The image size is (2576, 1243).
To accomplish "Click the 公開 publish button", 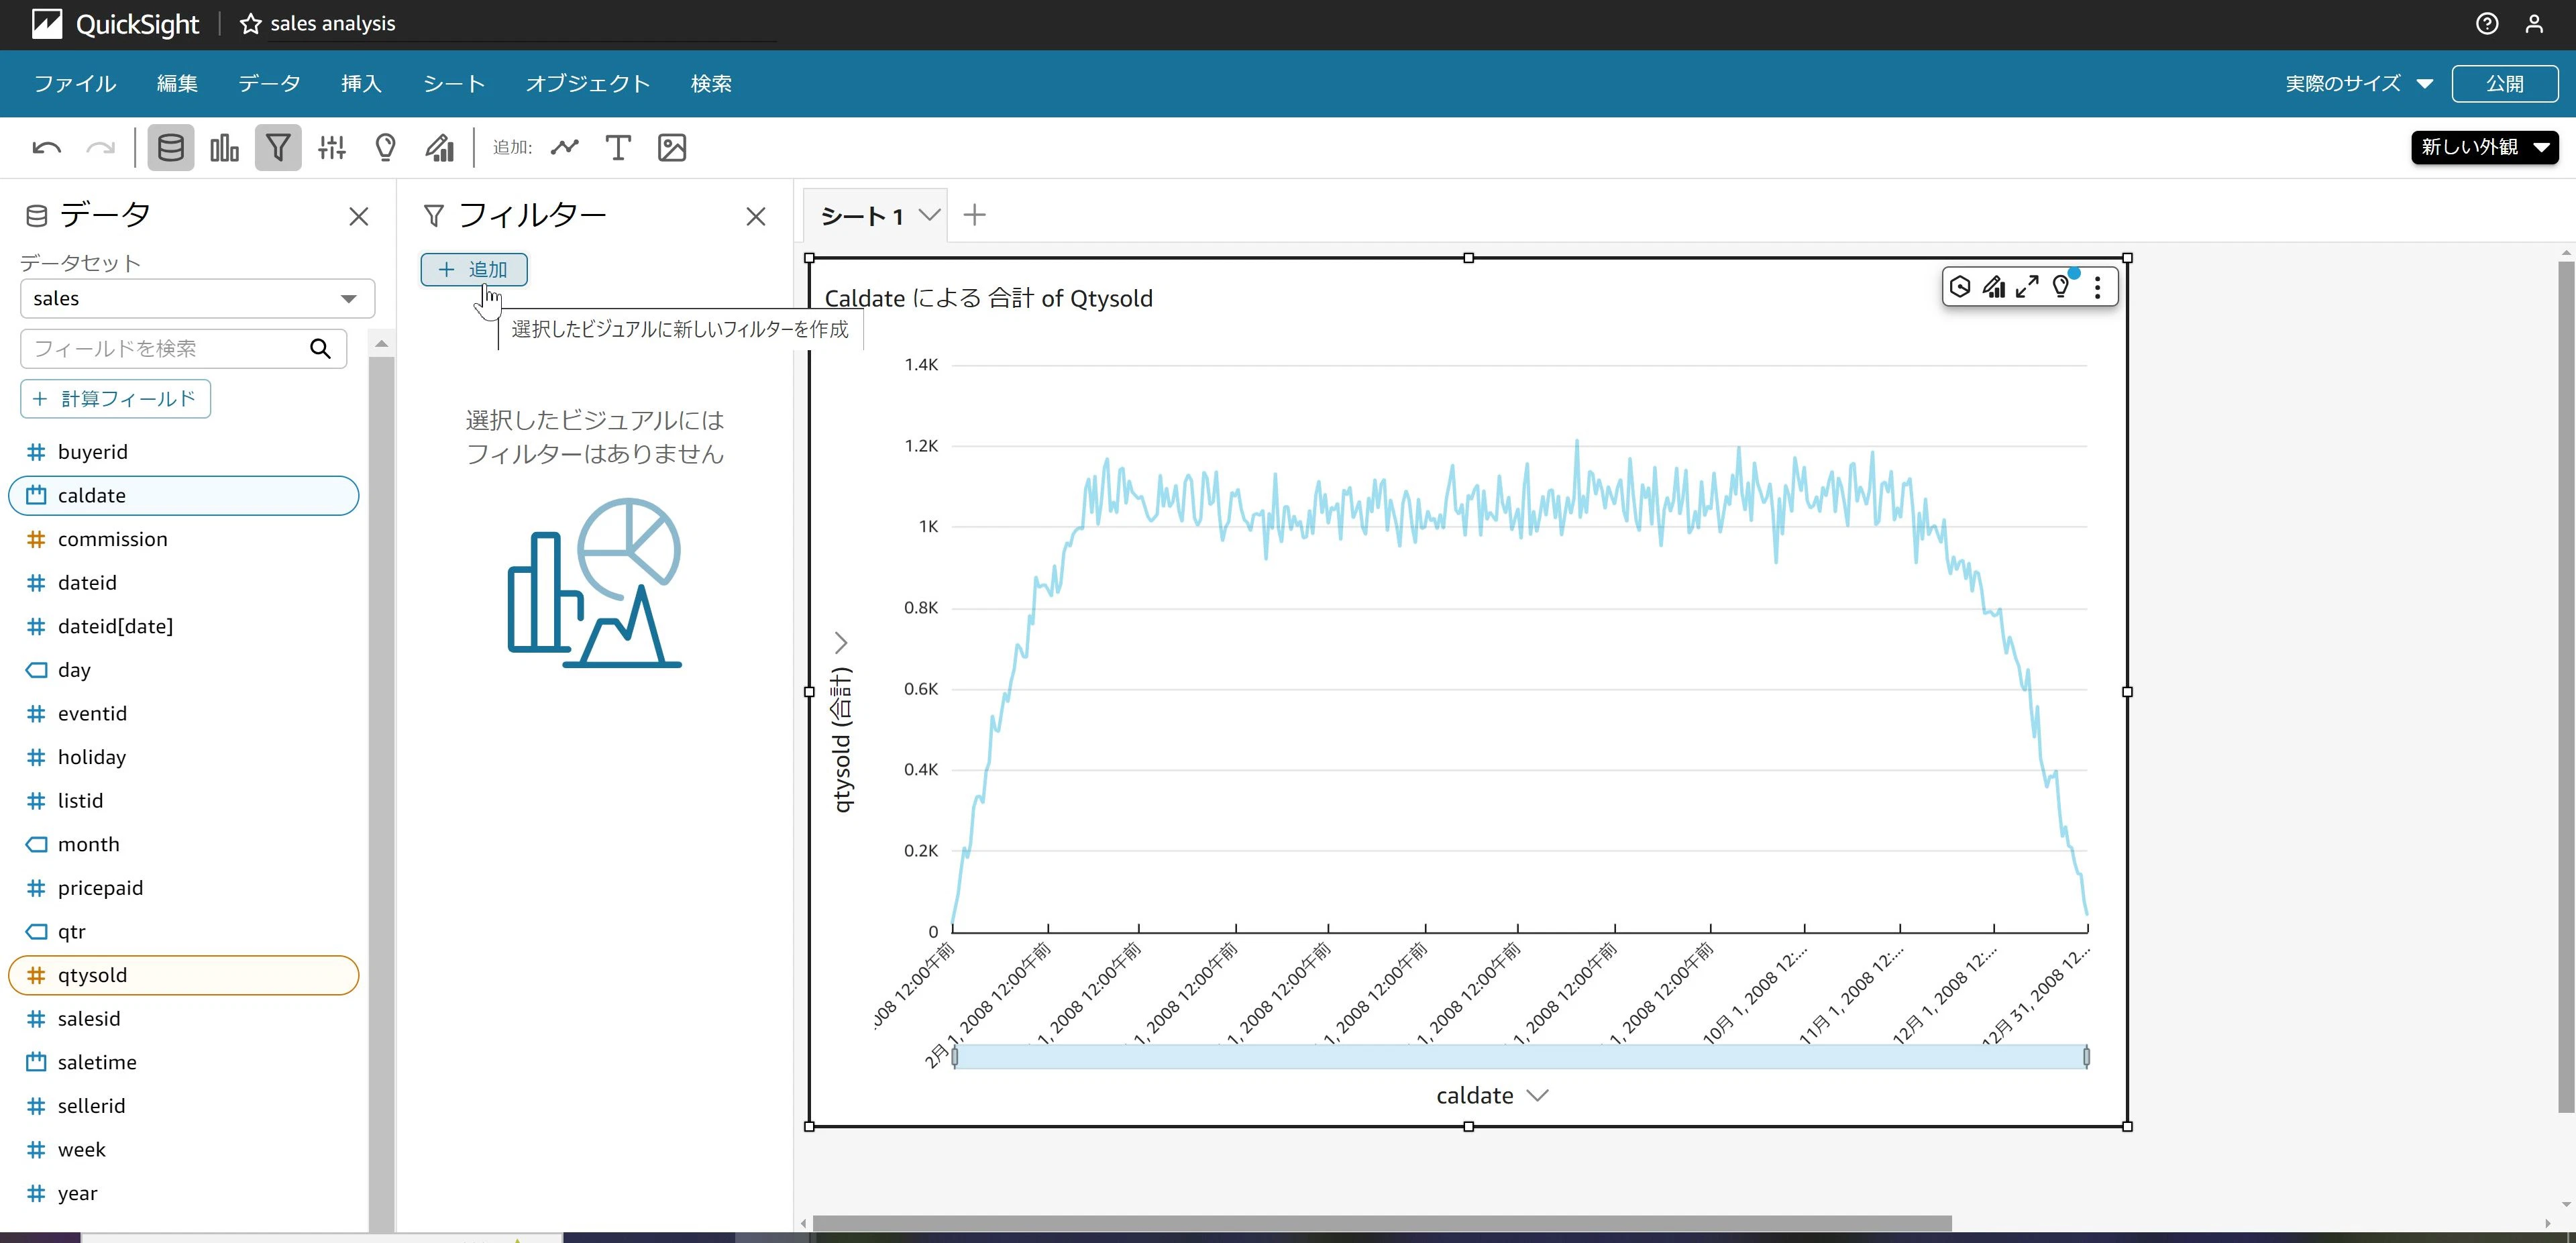I will (2504, 84).
